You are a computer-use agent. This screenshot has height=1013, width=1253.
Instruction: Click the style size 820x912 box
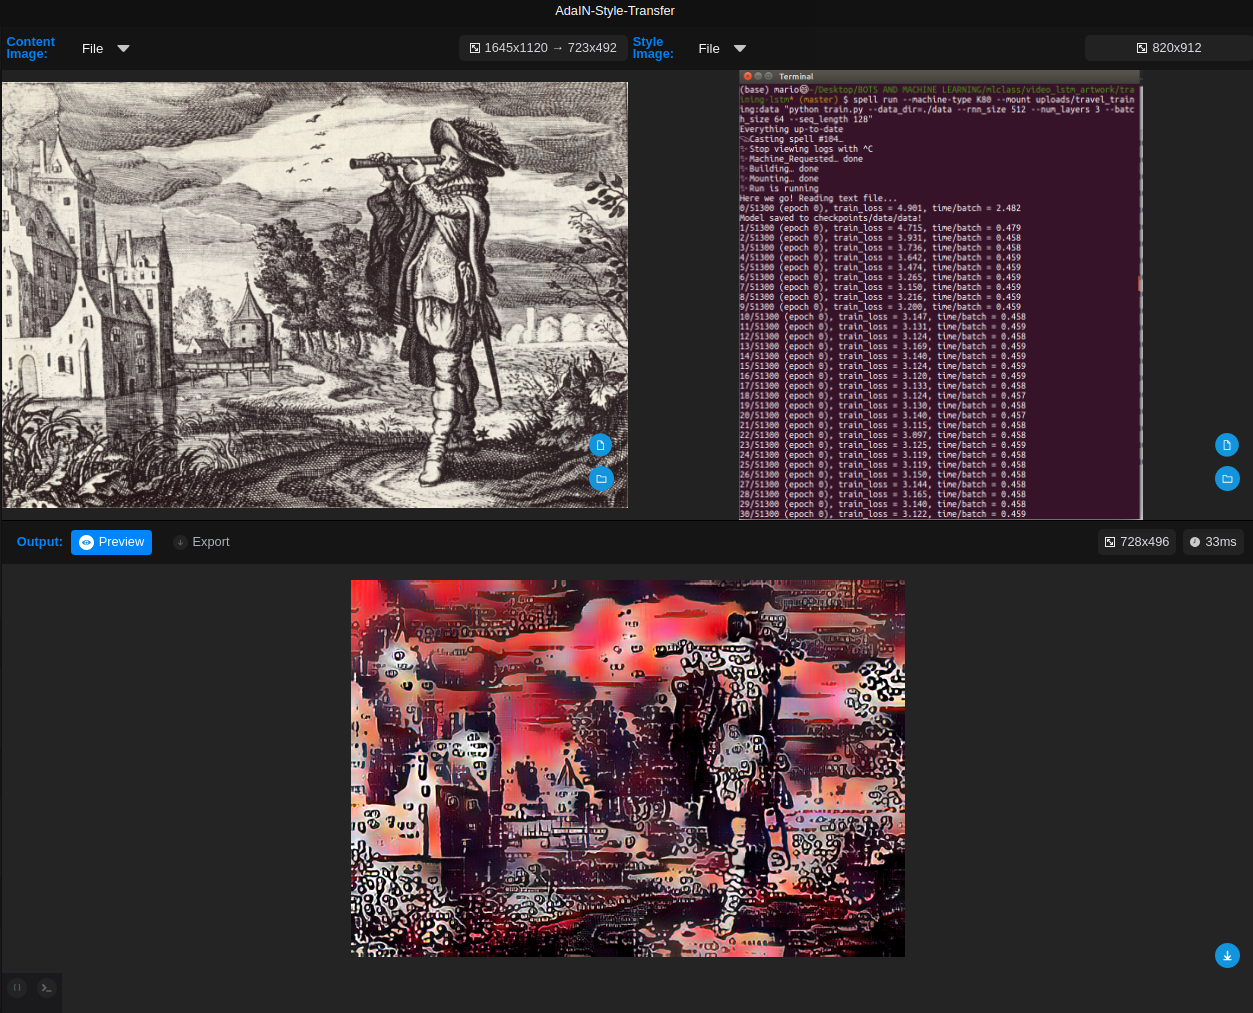click(1169, 48)
